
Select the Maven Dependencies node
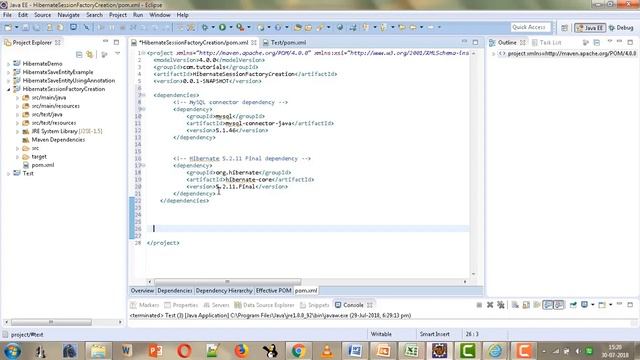coord(58,140)
